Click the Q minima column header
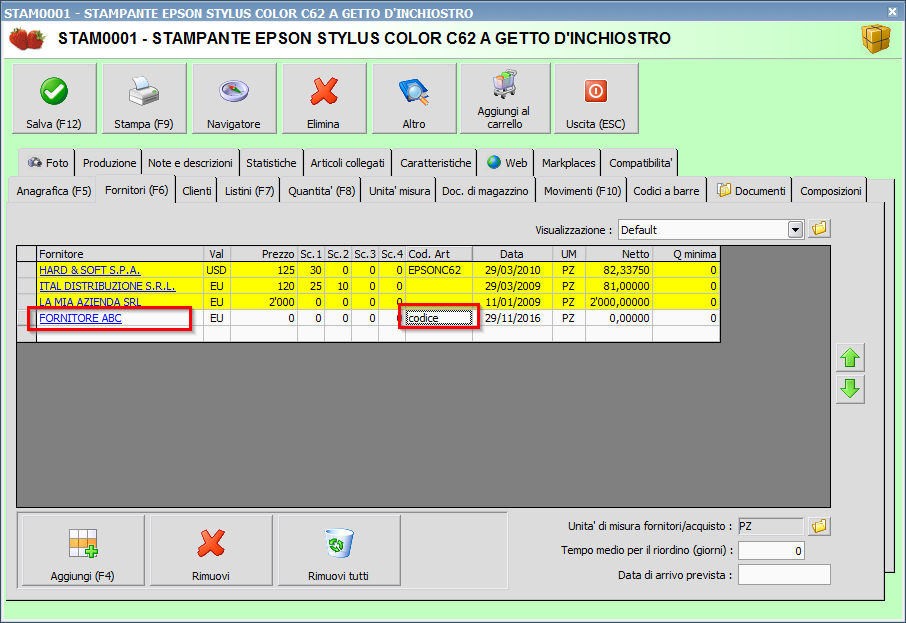This screenshot has width=906, height=623. 686,254
